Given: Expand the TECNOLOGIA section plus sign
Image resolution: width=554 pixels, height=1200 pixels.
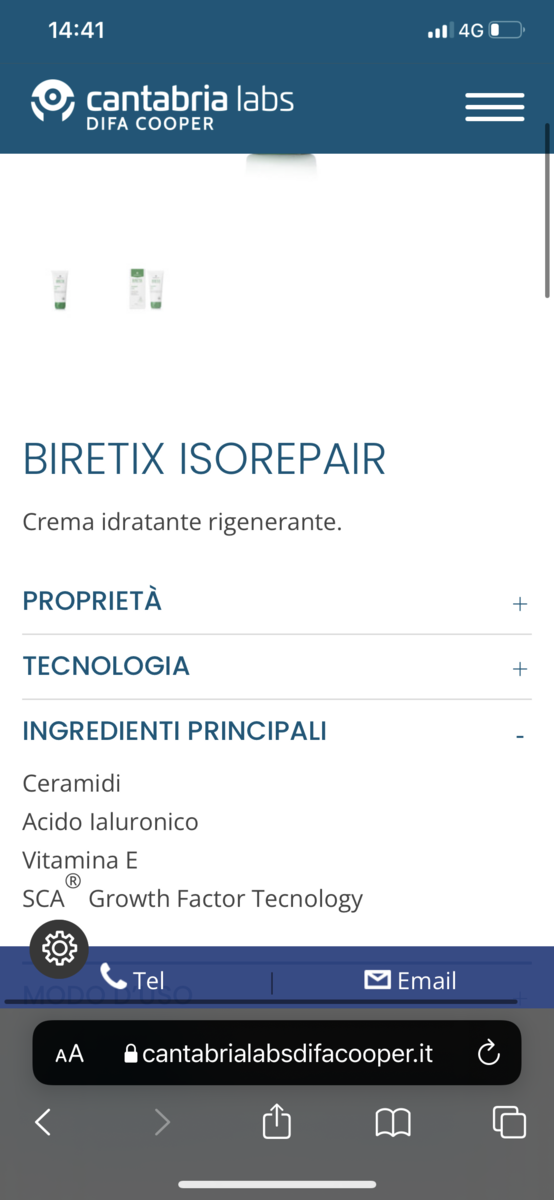Looking at the screenshot, I should [x=519, y=669].
